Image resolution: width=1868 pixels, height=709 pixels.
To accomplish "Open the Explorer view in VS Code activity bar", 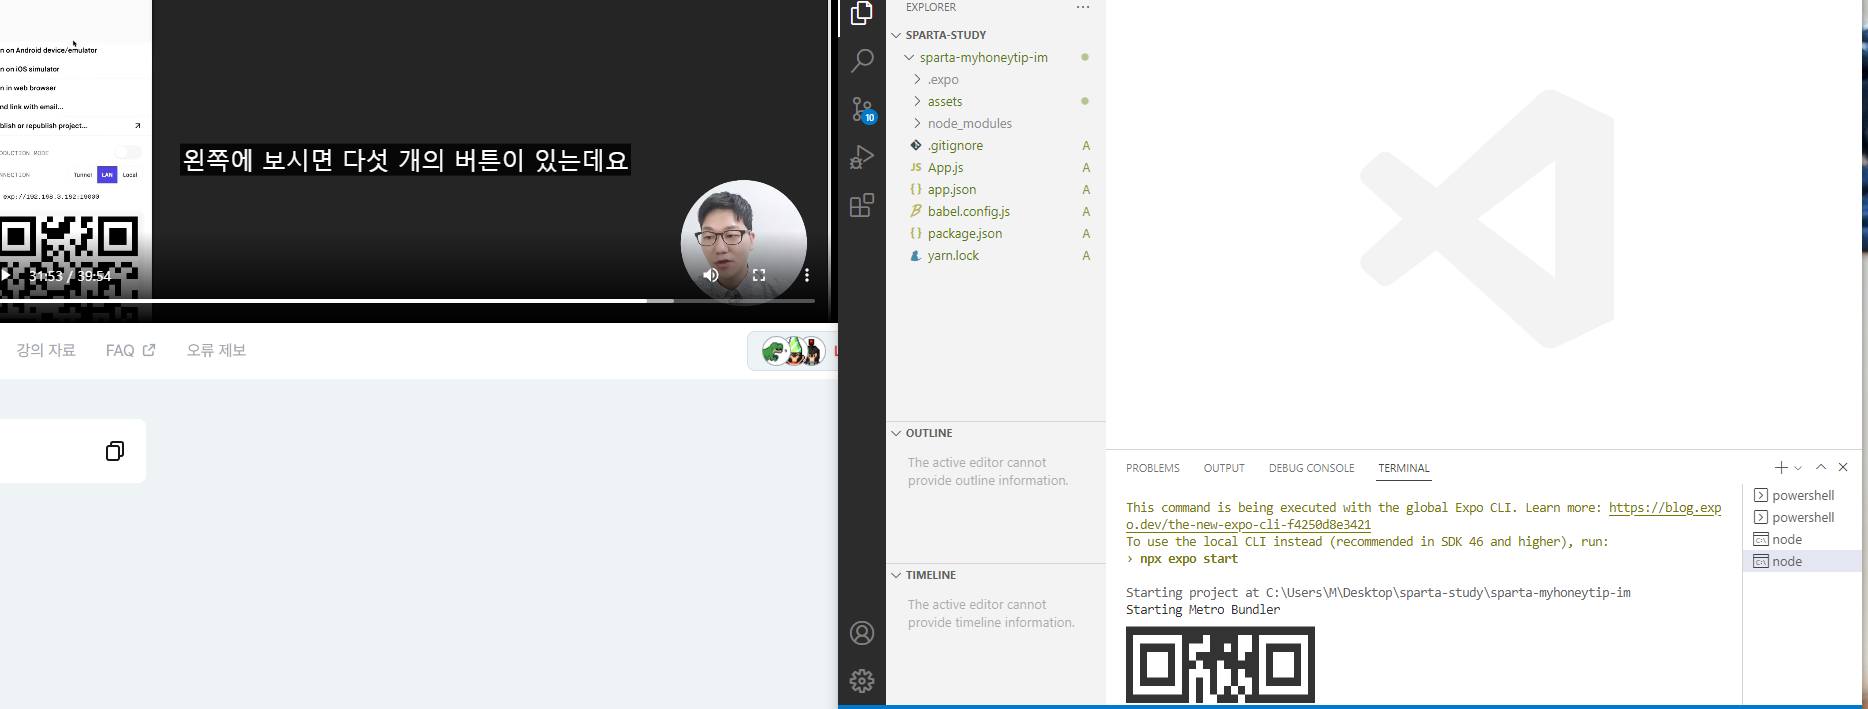I will pyautogui.click(x=861, y=14).
